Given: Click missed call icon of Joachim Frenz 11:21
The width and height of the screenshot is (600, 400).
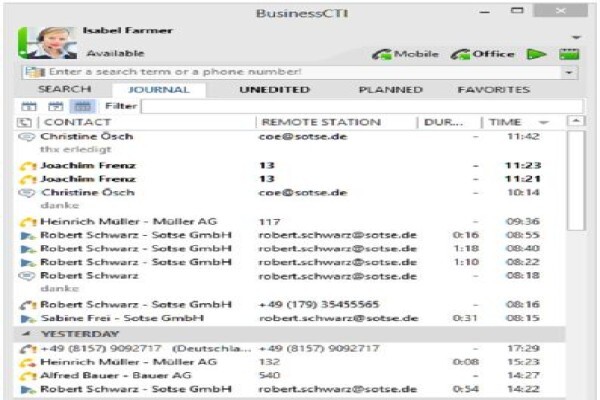Looking at the screenshot, I should pos(28,180).
